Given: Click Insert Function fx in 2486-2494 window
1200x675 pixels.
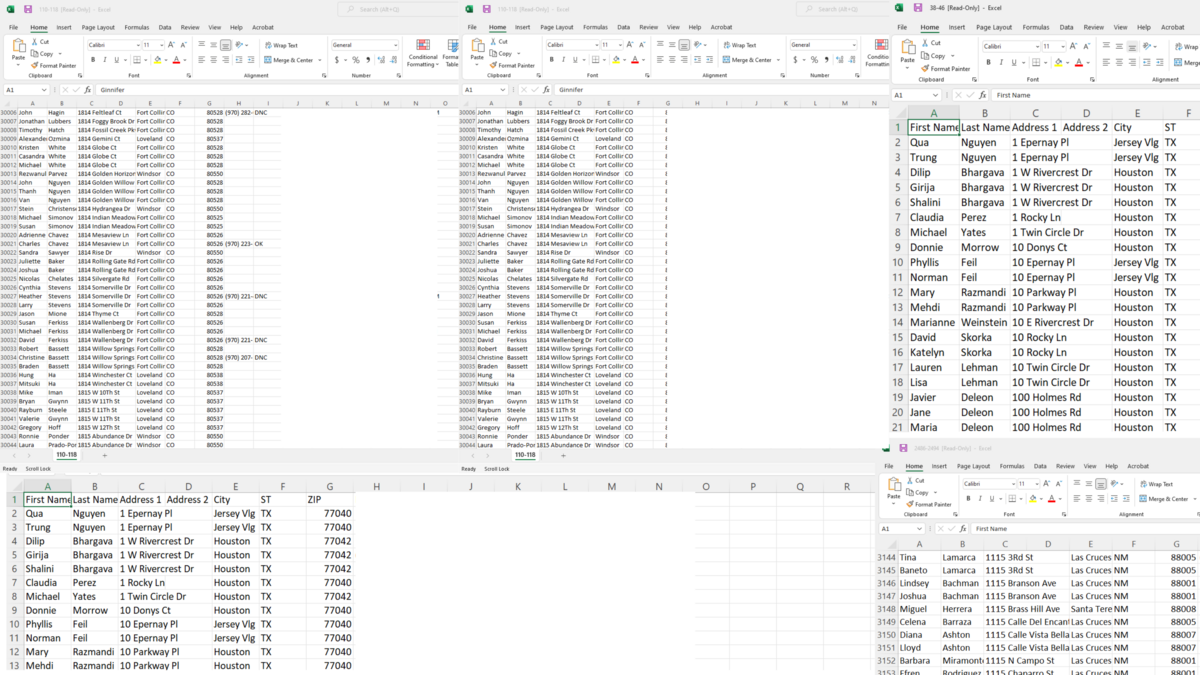Looking at the screenshot, I should coord(965,528).
